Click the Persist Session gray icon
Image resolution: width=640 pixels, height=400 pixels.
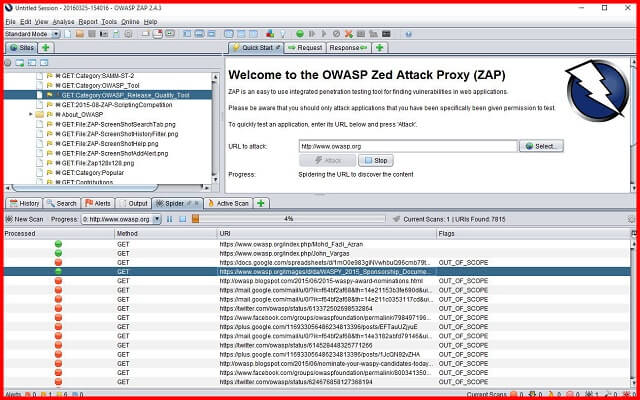click(92, 34)
